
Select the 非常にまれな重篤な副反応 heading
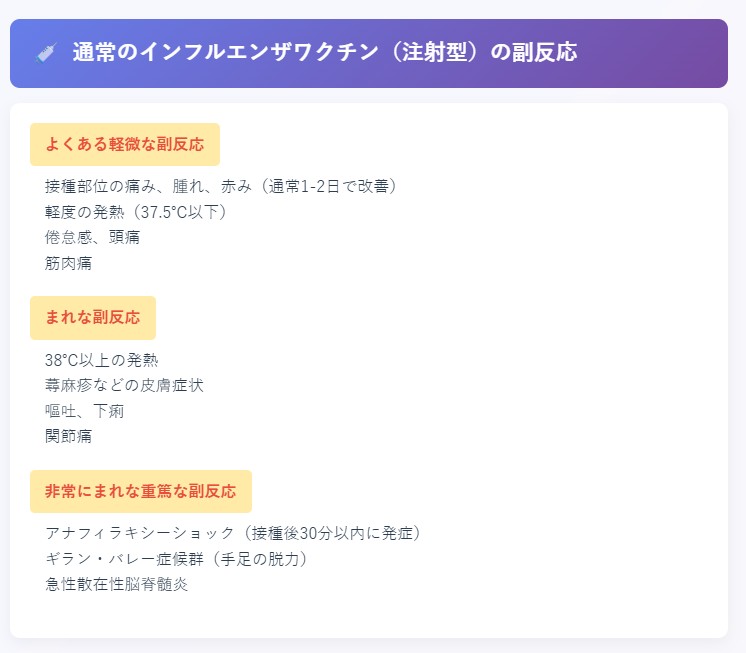pyautogui.click(x=141, y=491)
